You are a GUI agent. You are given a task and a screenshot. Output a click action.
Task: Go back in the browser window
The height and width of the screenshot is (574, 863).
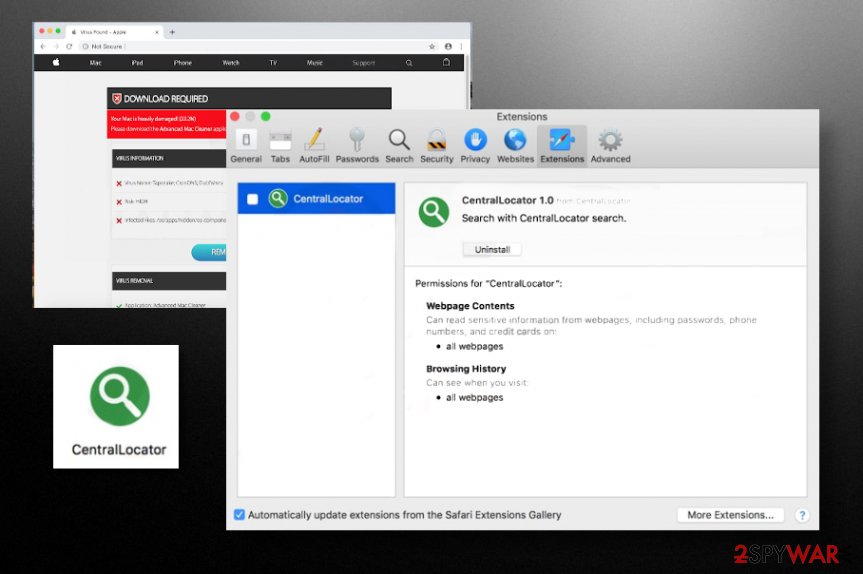(43, 46)
